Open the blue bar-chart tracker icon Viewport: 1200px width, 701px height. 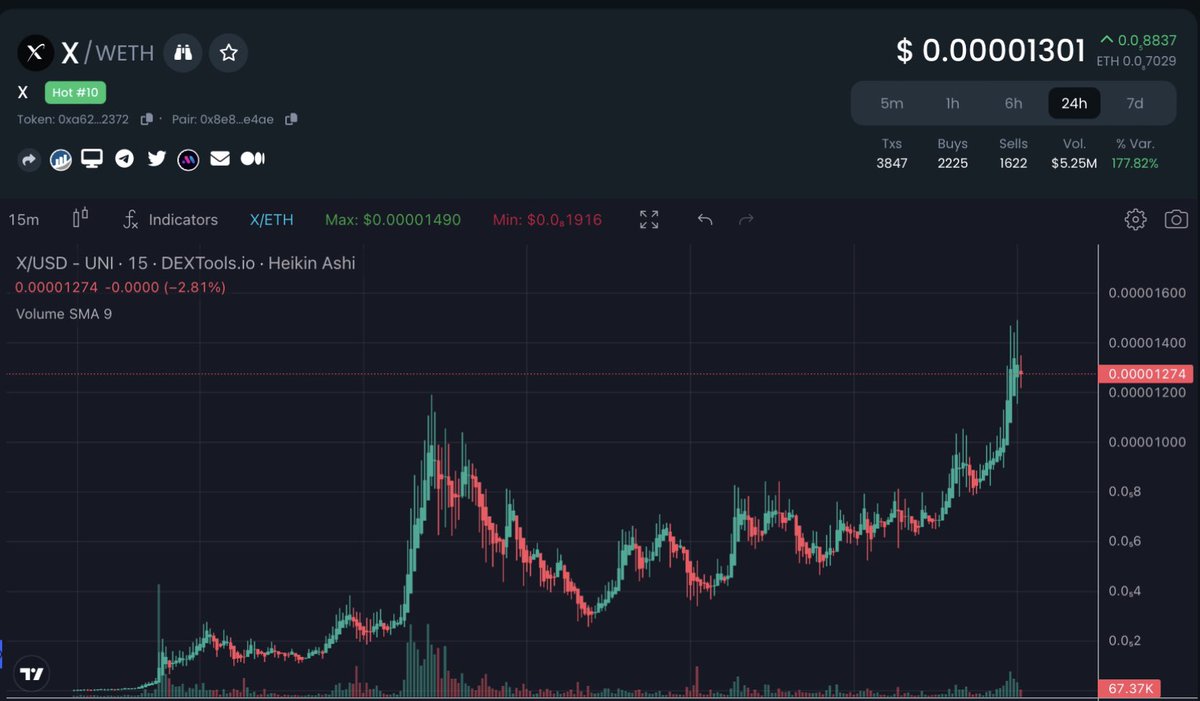pyautogui.click(x=61, y=159)
